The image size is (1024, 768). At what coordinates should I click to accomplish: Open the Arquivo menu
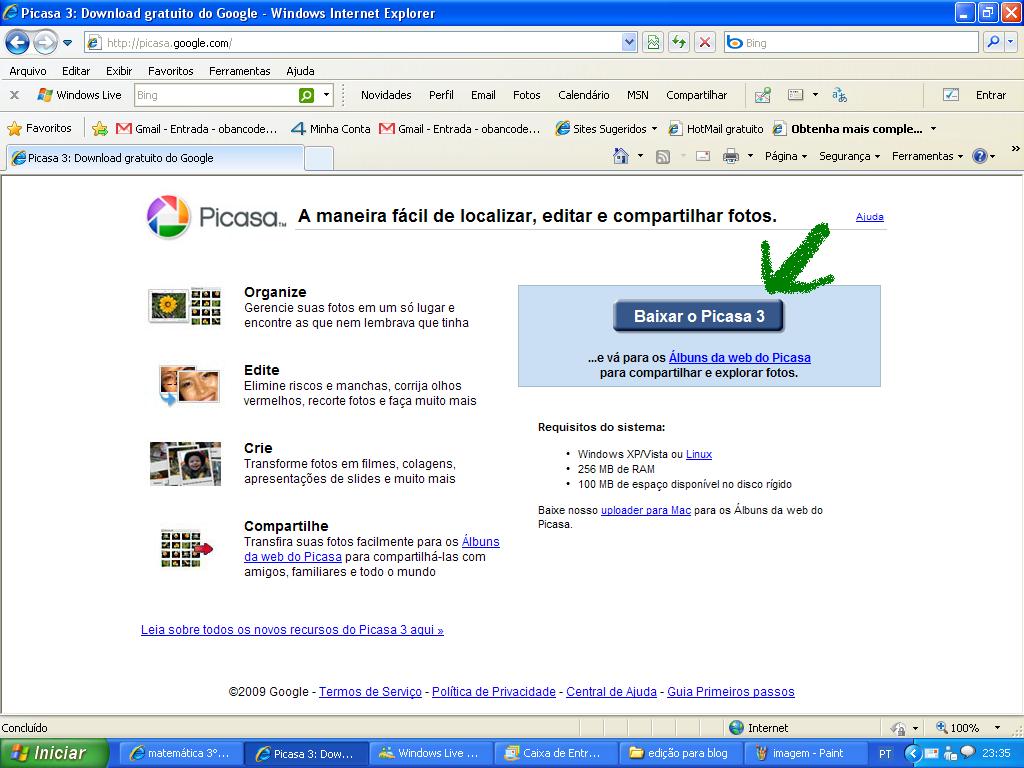click(x=27, y=71)
